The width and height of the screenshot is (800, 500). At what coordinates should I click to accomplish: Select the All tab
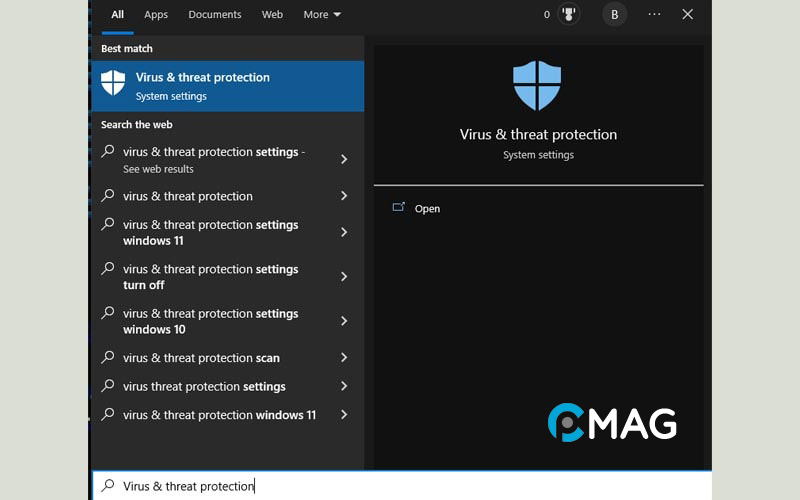[x=118, y=15]
